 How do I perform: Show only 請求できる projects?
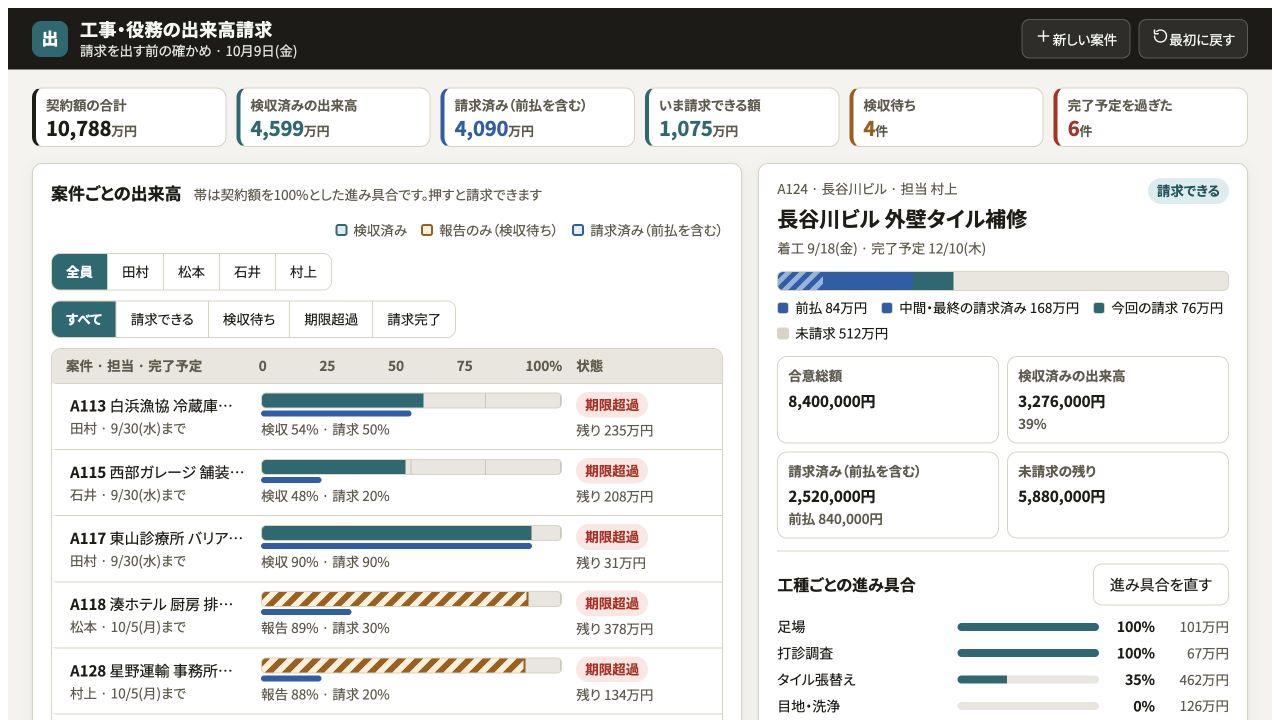click(162, 320)
